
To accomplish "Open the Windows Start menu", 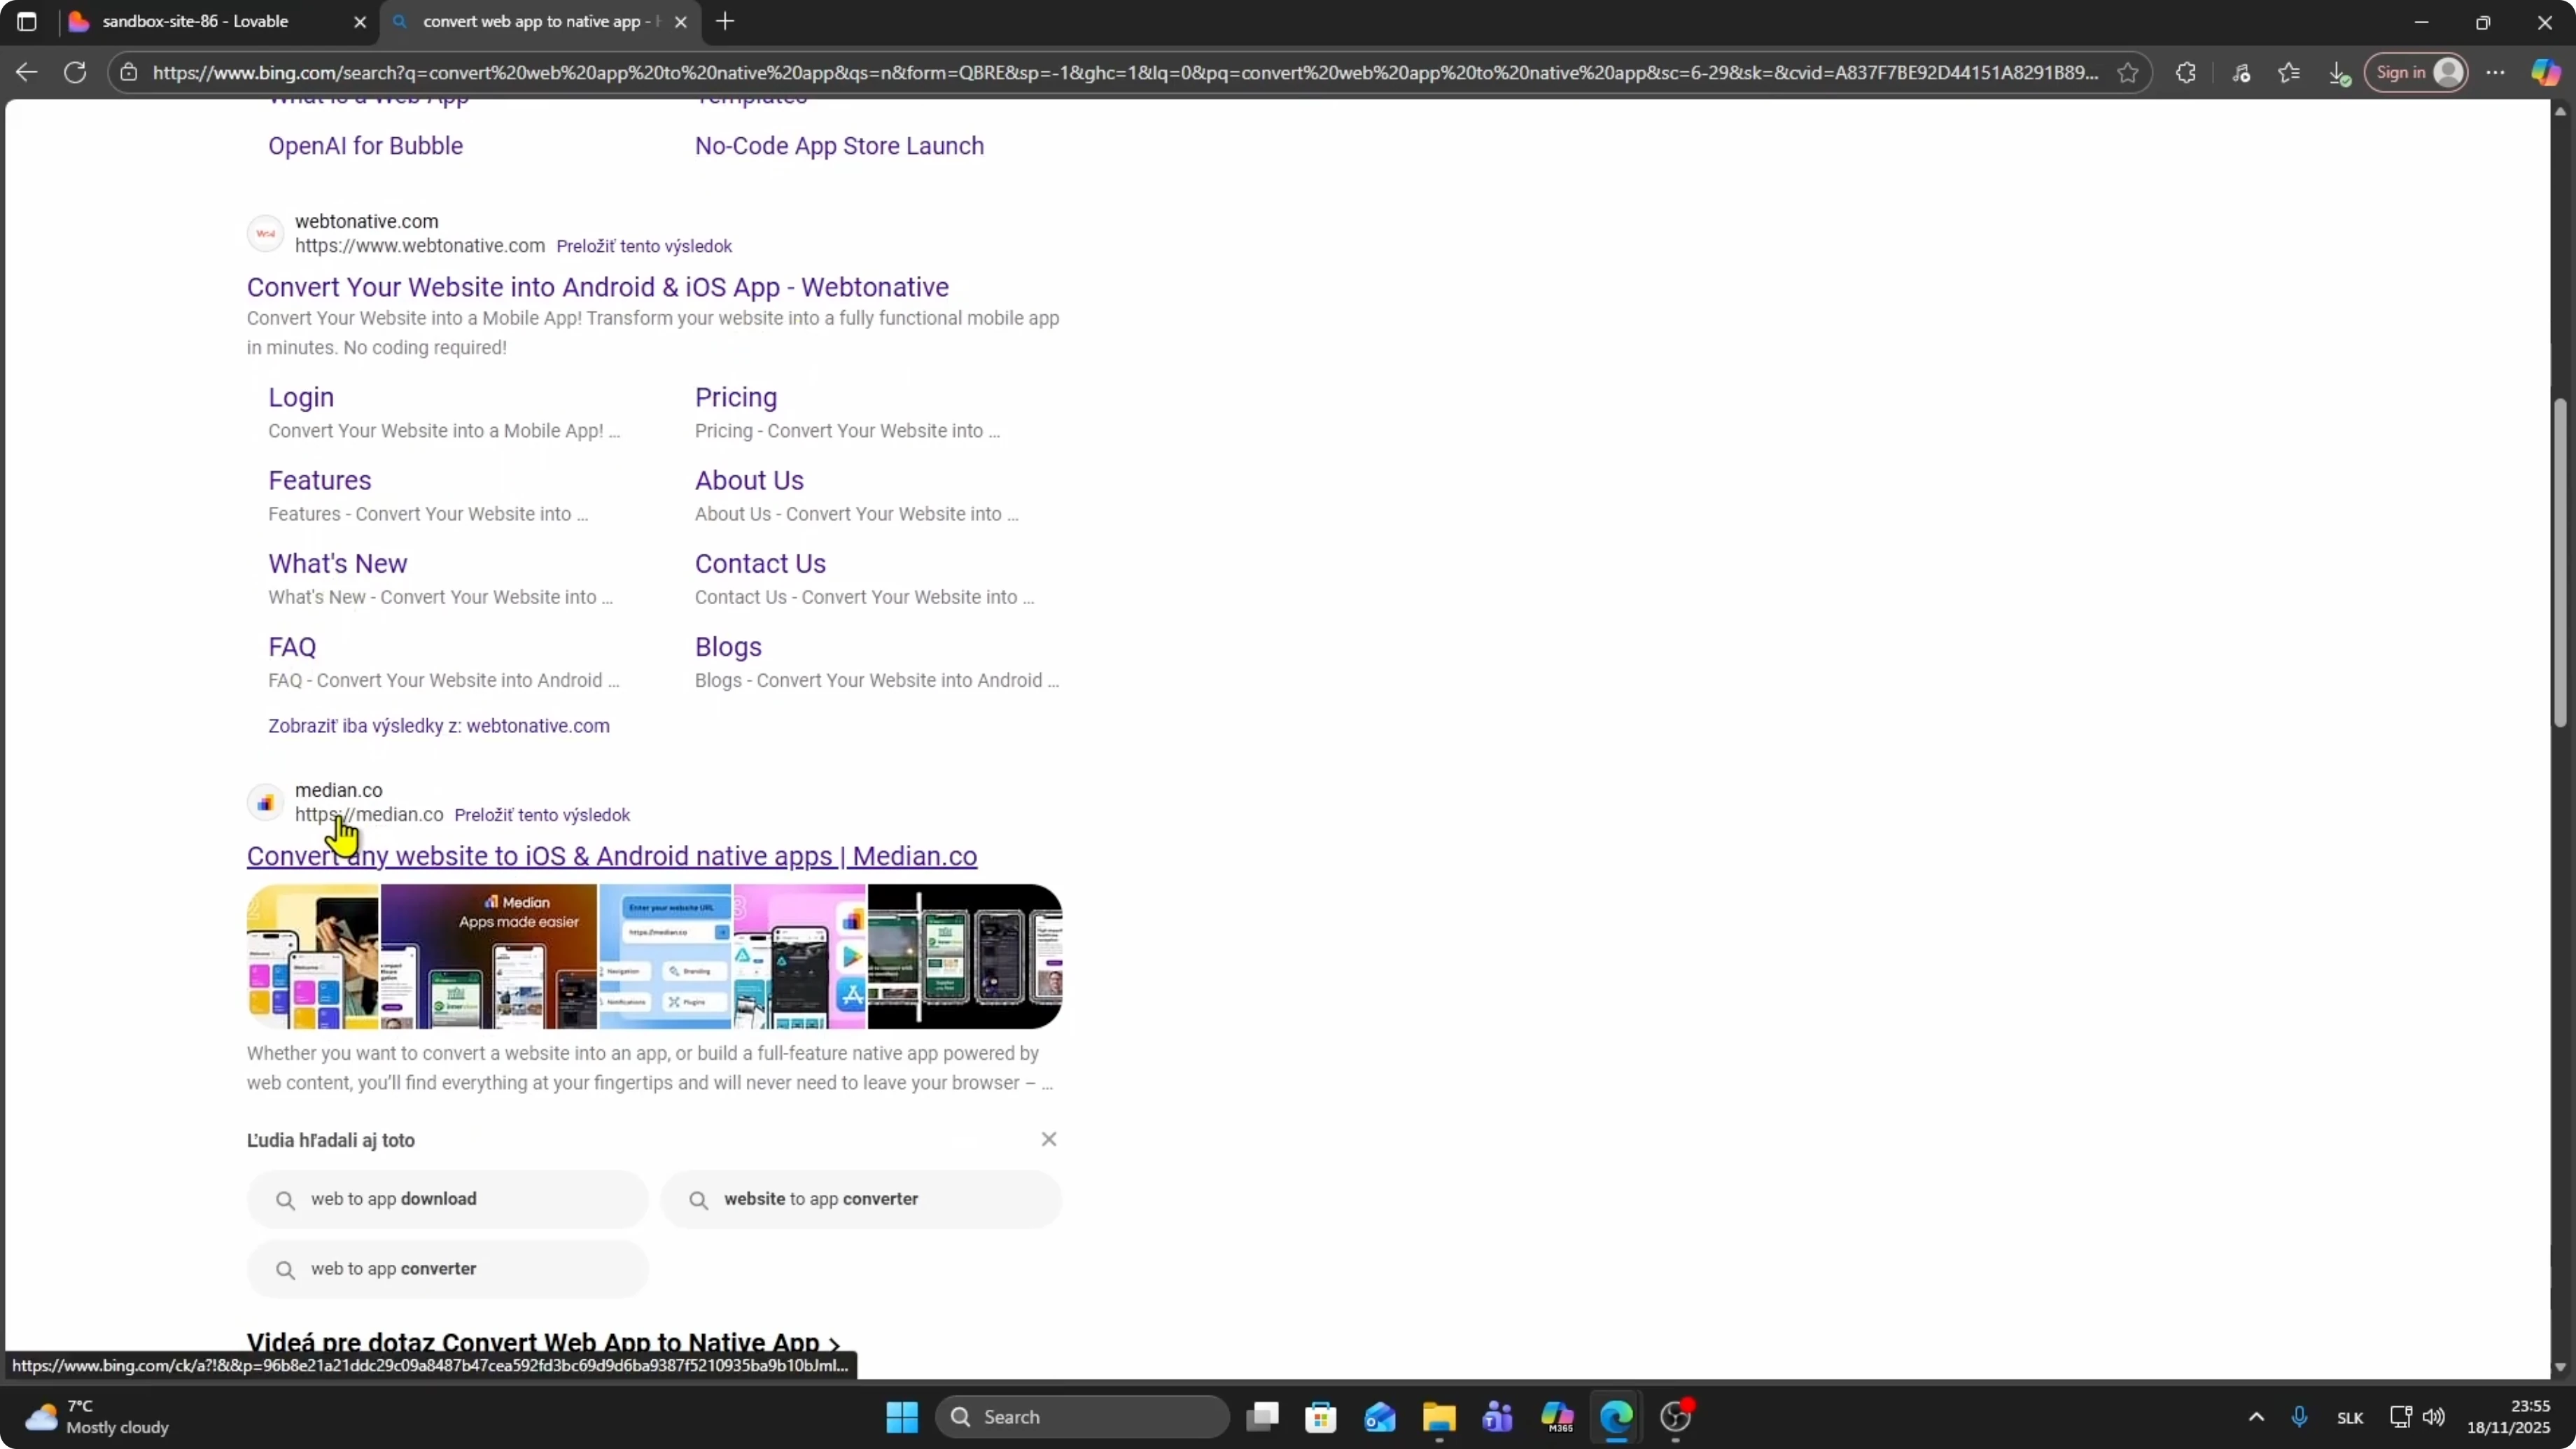I will 902,1417.
